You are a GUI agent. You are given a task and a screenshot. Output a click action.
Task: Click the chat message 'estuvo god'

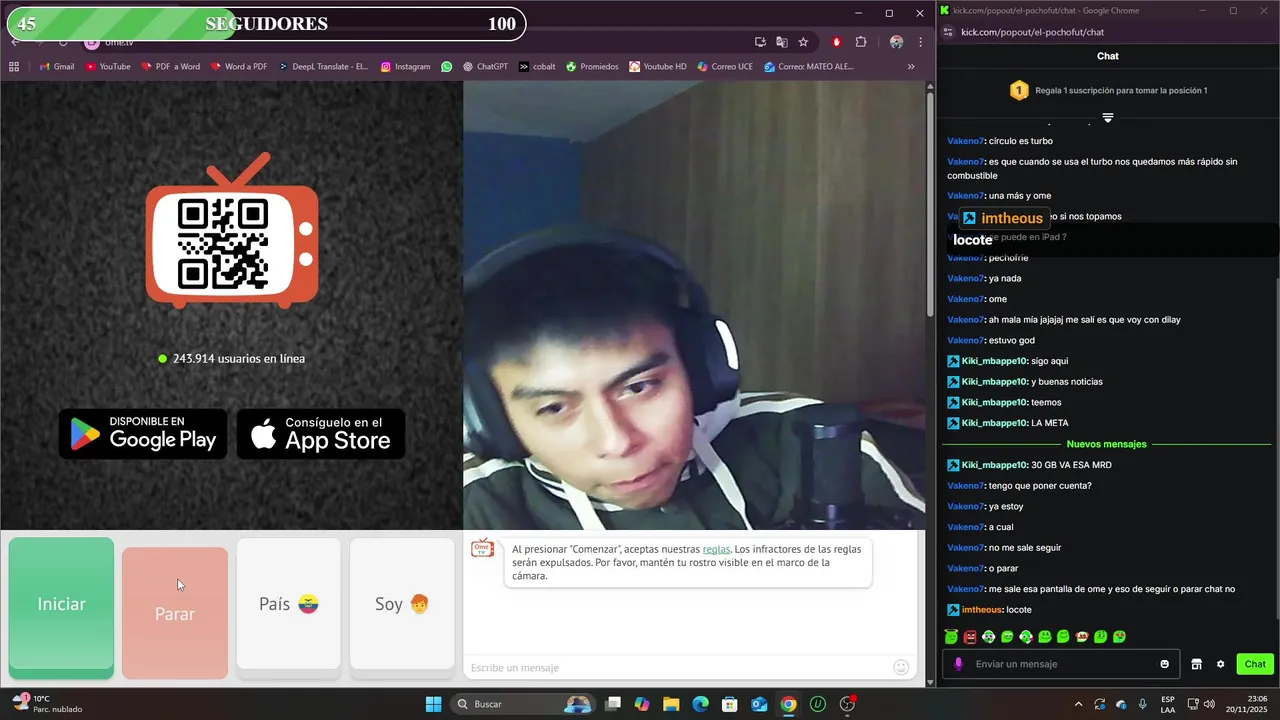tap(1012, 340)
